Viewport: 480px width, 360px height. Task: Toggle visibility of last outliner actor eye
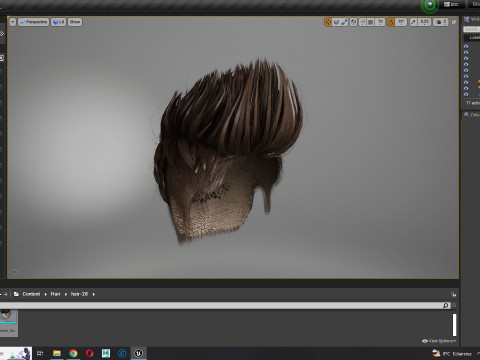point(466,94)
